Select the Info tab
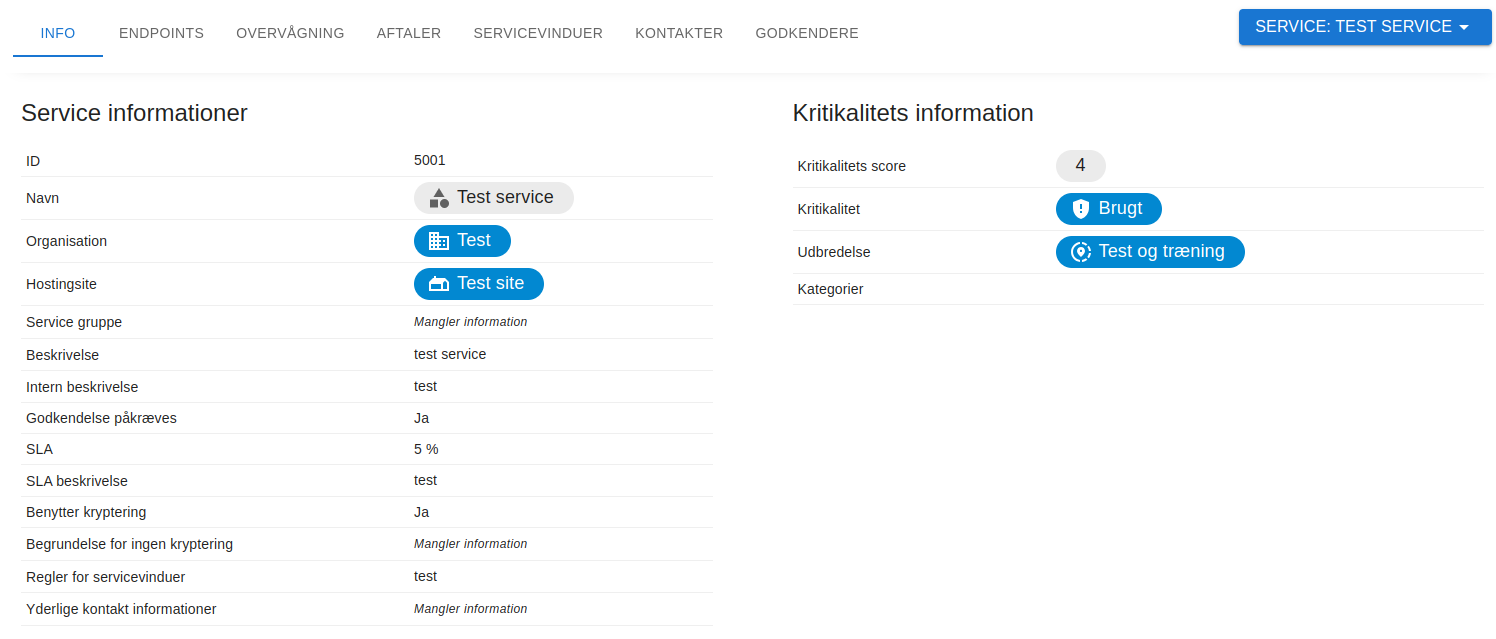Viewport: 1496px width, 639px height. [x=58, y=33]
